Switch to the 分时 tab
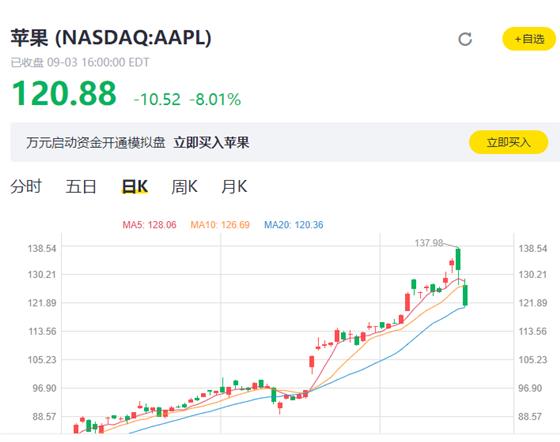560x442 pixels. click(26, 187)
